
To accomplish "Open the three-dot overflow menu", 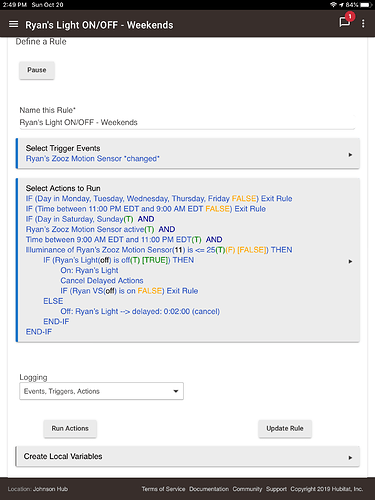I will coord(363,24).
